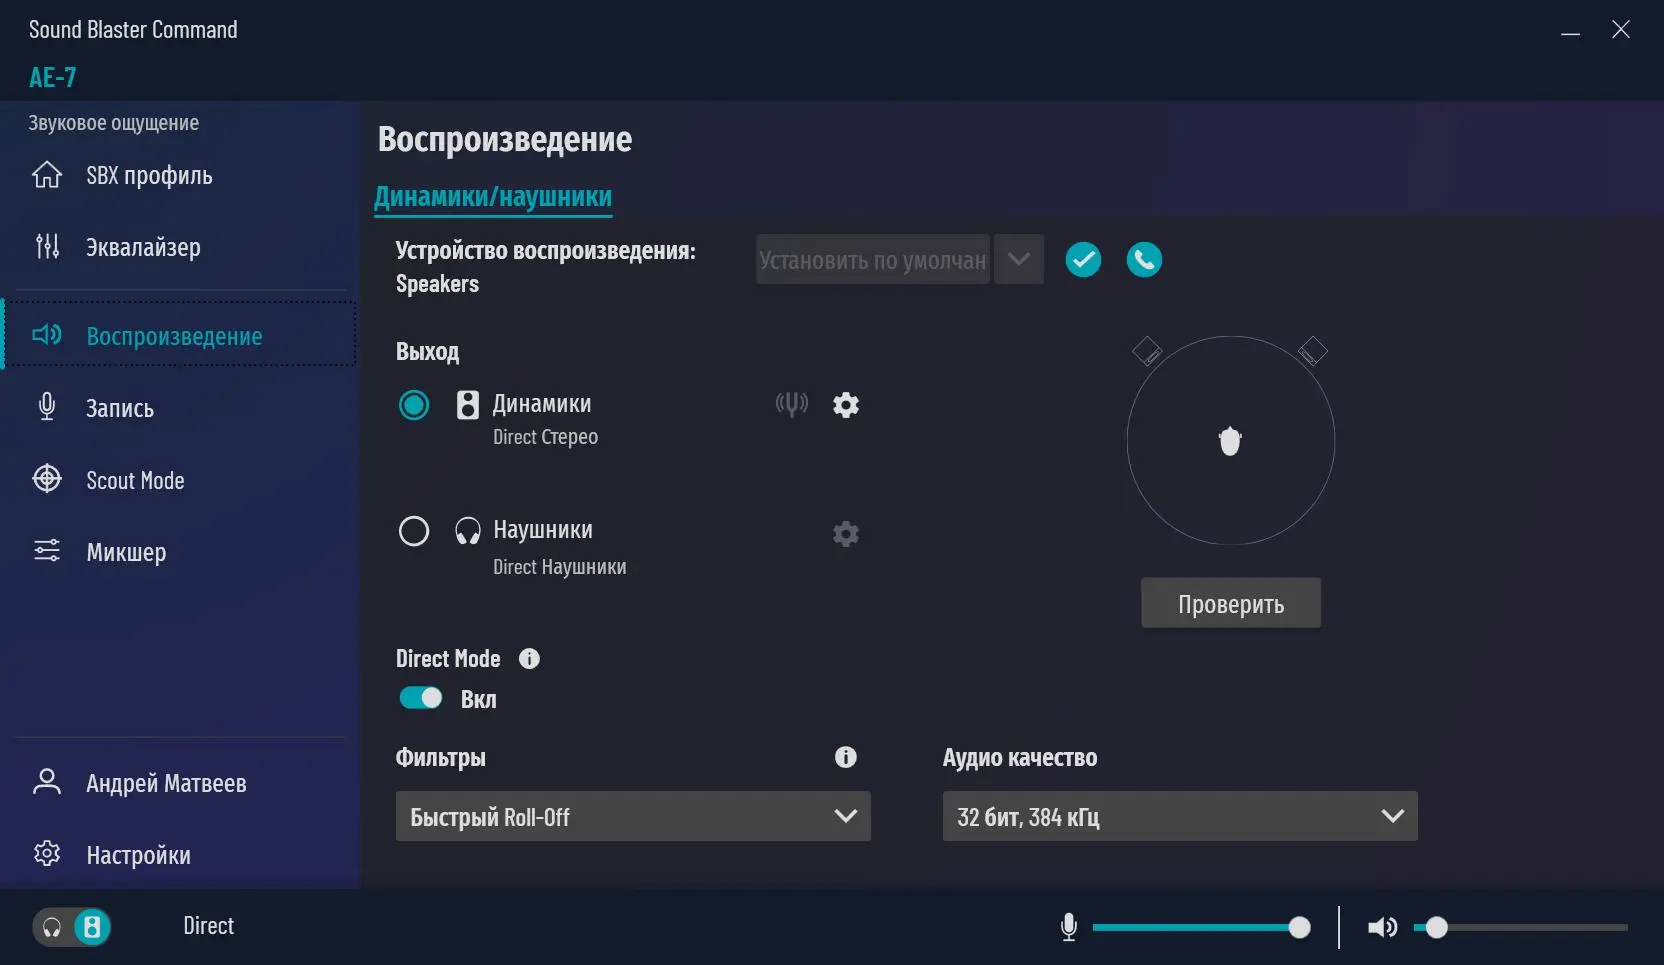
Task: Click the front left speaker icon
Action: [1147, 351]
